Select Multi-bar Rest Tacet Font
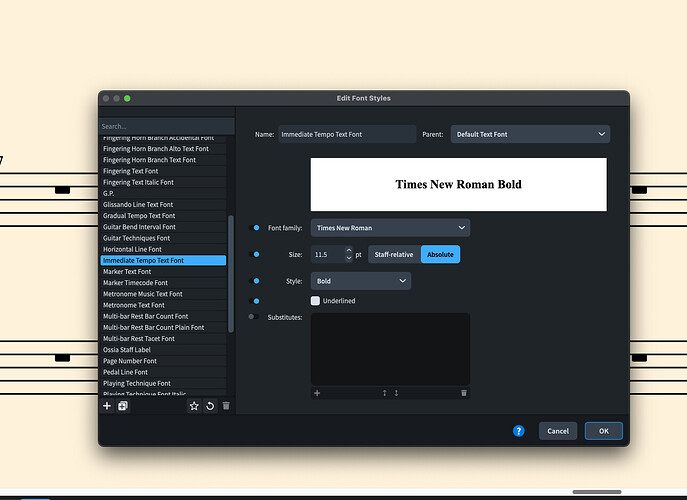Screen dimensions: 687x500 pos(163,339)
